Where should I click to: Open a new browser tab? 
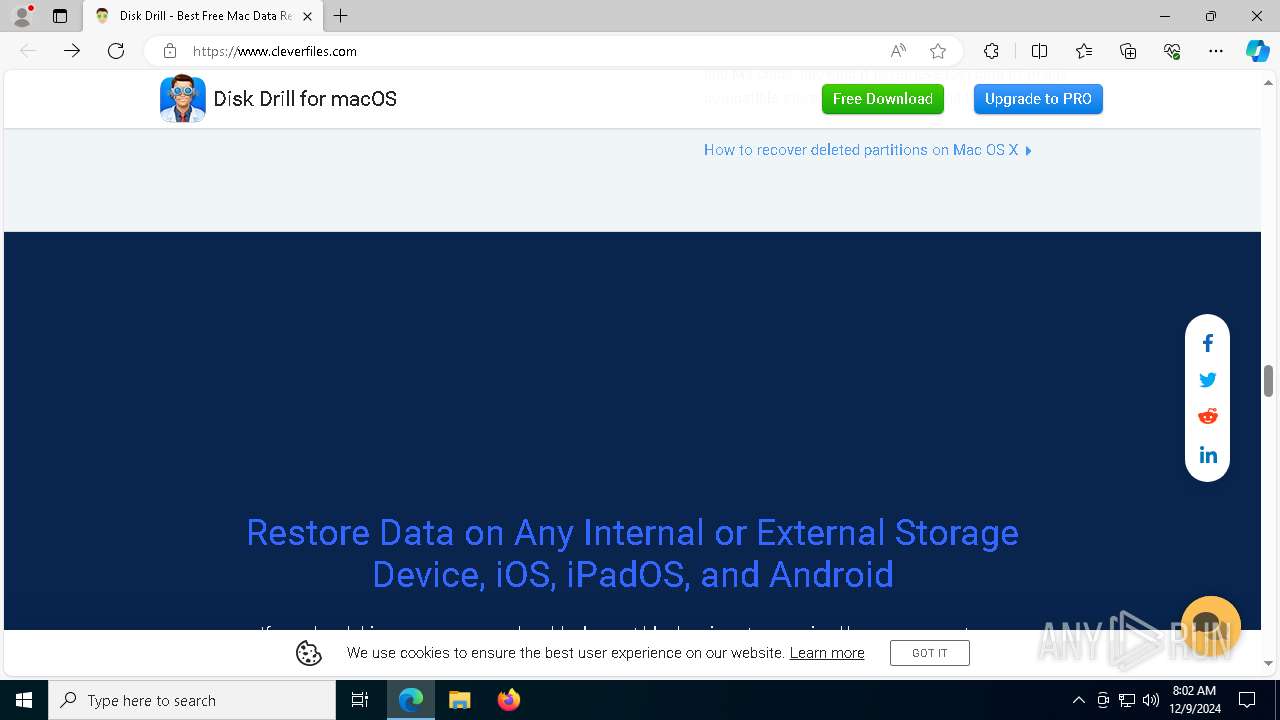click(x=341, y=16)
